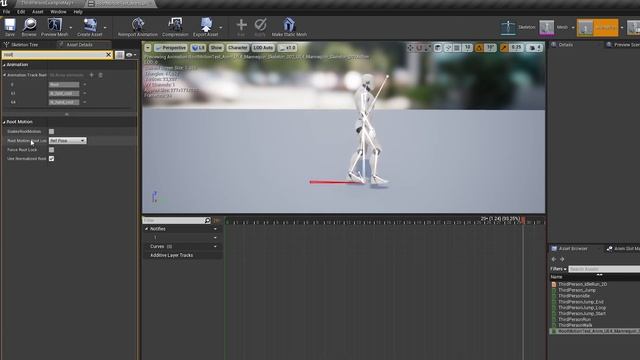Image resolution: width=640 pixels, height=360 pixels.
Task: Open the Preview Mesh dropdown arrow
Action: pos(71,28)
